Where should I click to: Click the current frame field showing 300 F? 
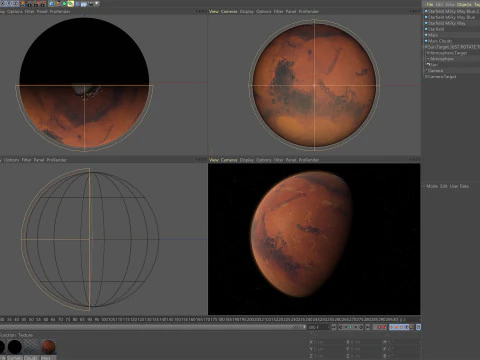click(318, 327)
